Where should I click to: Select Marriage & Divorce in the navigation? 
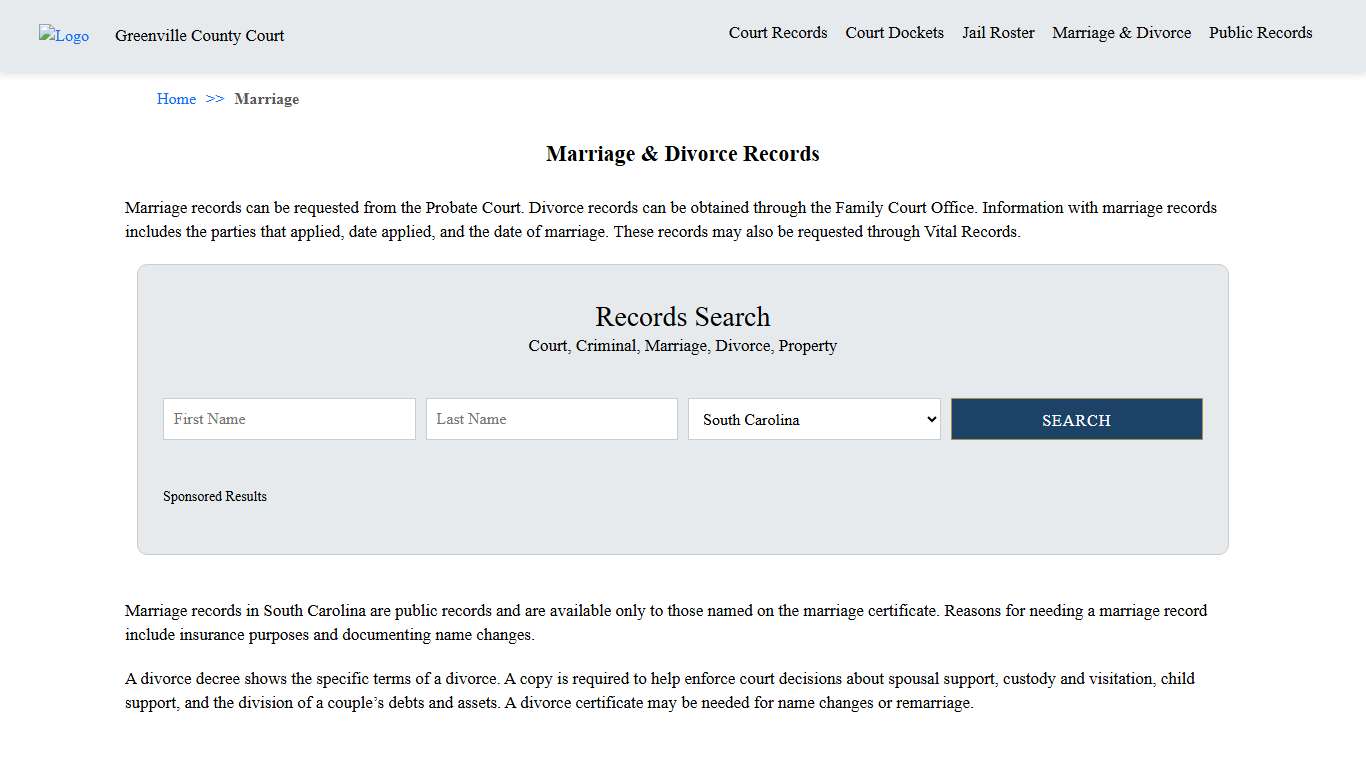[1121, 32]
